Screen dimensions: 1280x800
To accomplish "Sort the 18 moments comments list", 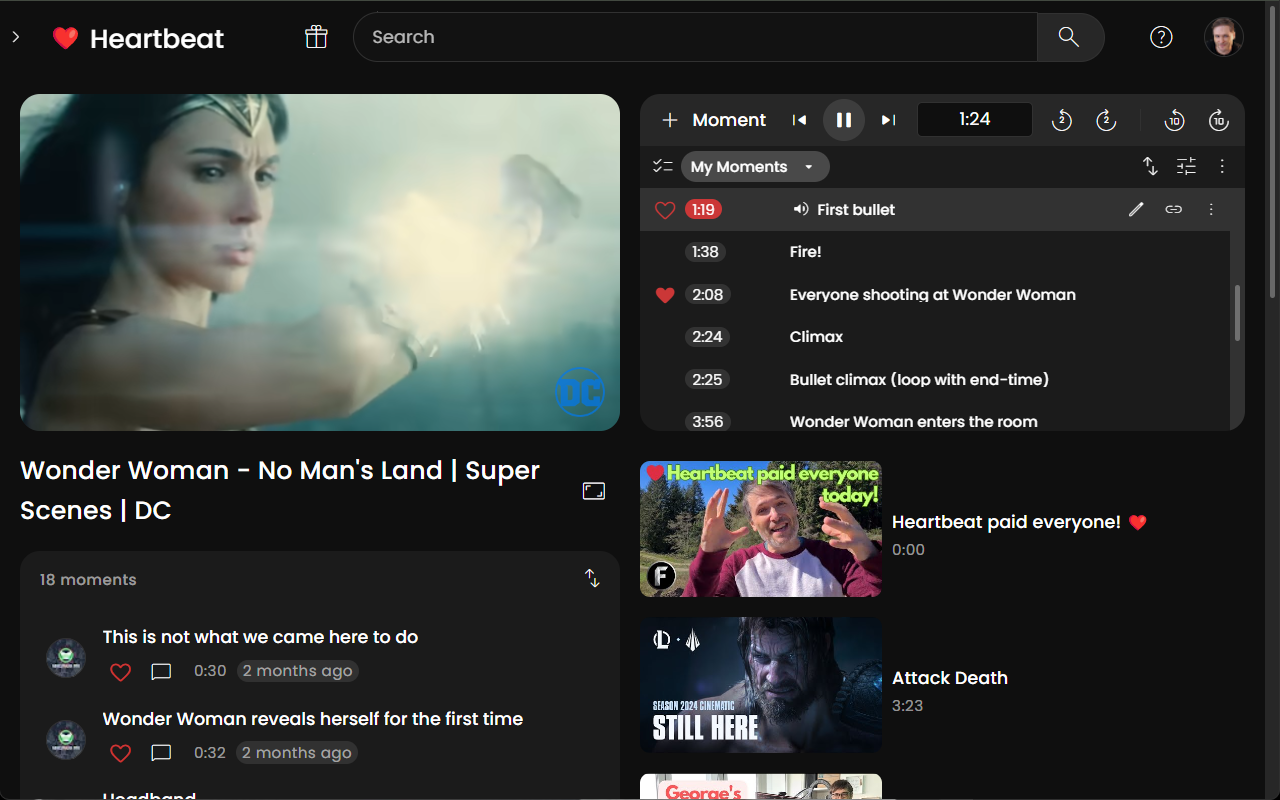I will point(593,579).
